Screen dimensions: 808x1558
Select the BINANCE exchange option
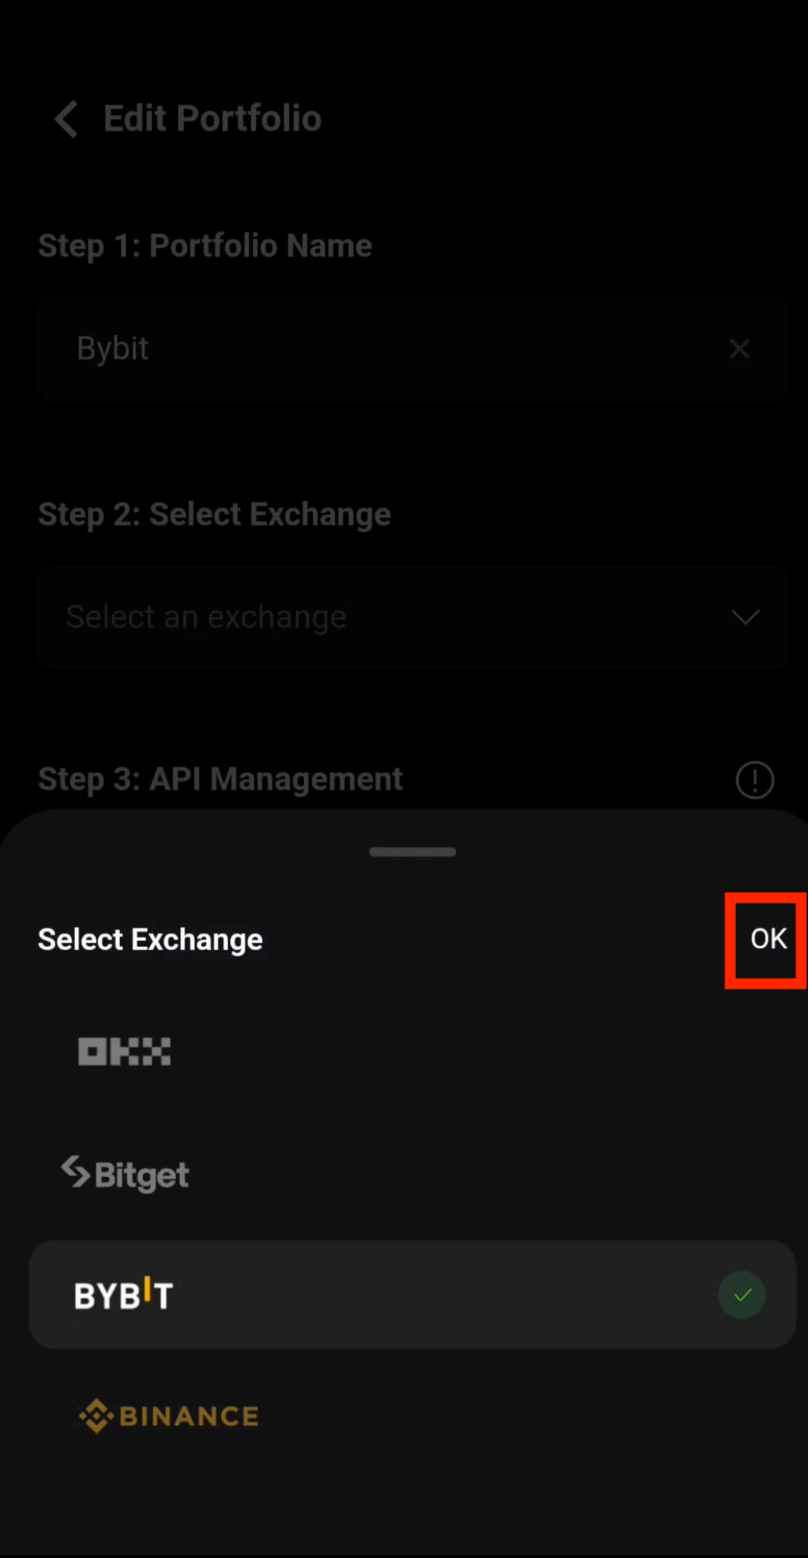[x=168, y=1416]
